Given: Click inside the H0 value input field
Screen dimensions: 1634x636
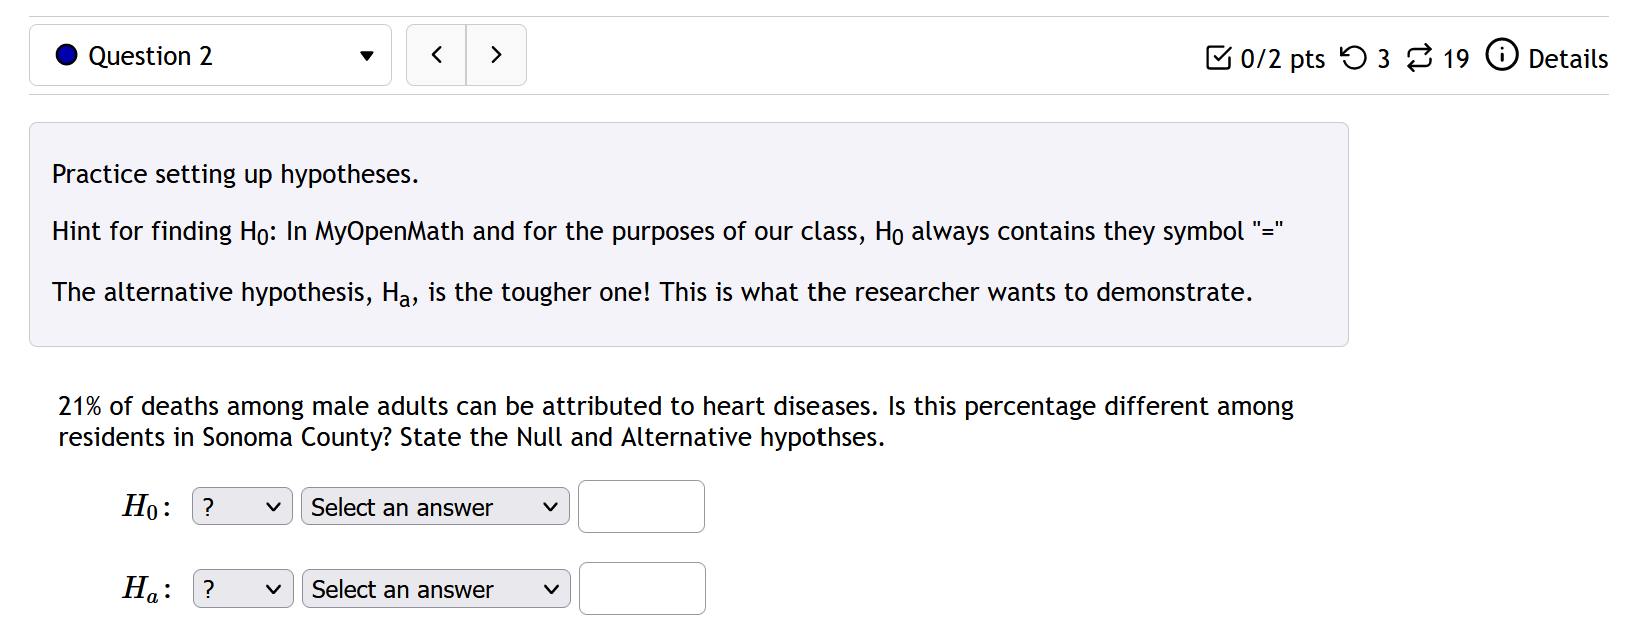Looking at the screenshot, I should pos(640,506).
